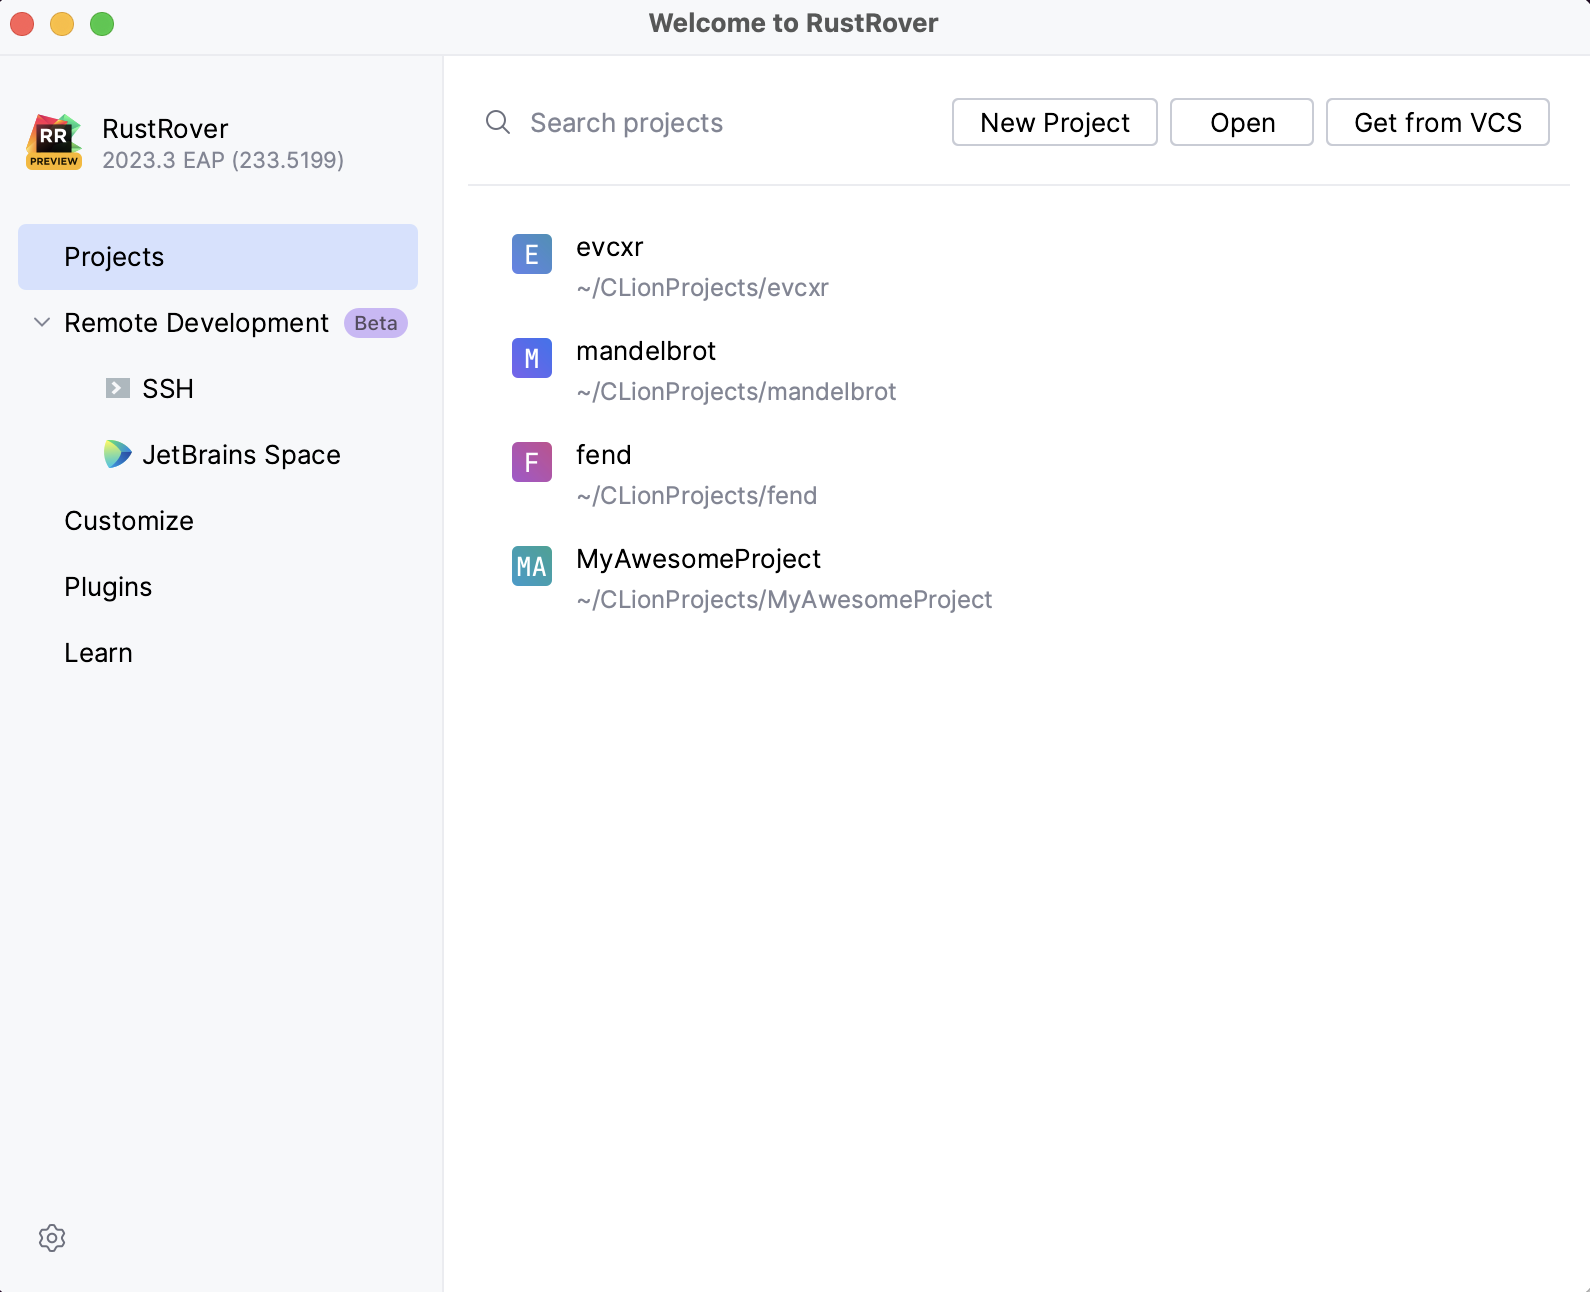The image size is (1590, 1292).
Task: Click the RustRover Preview logo icon
Action: point(54,142)
